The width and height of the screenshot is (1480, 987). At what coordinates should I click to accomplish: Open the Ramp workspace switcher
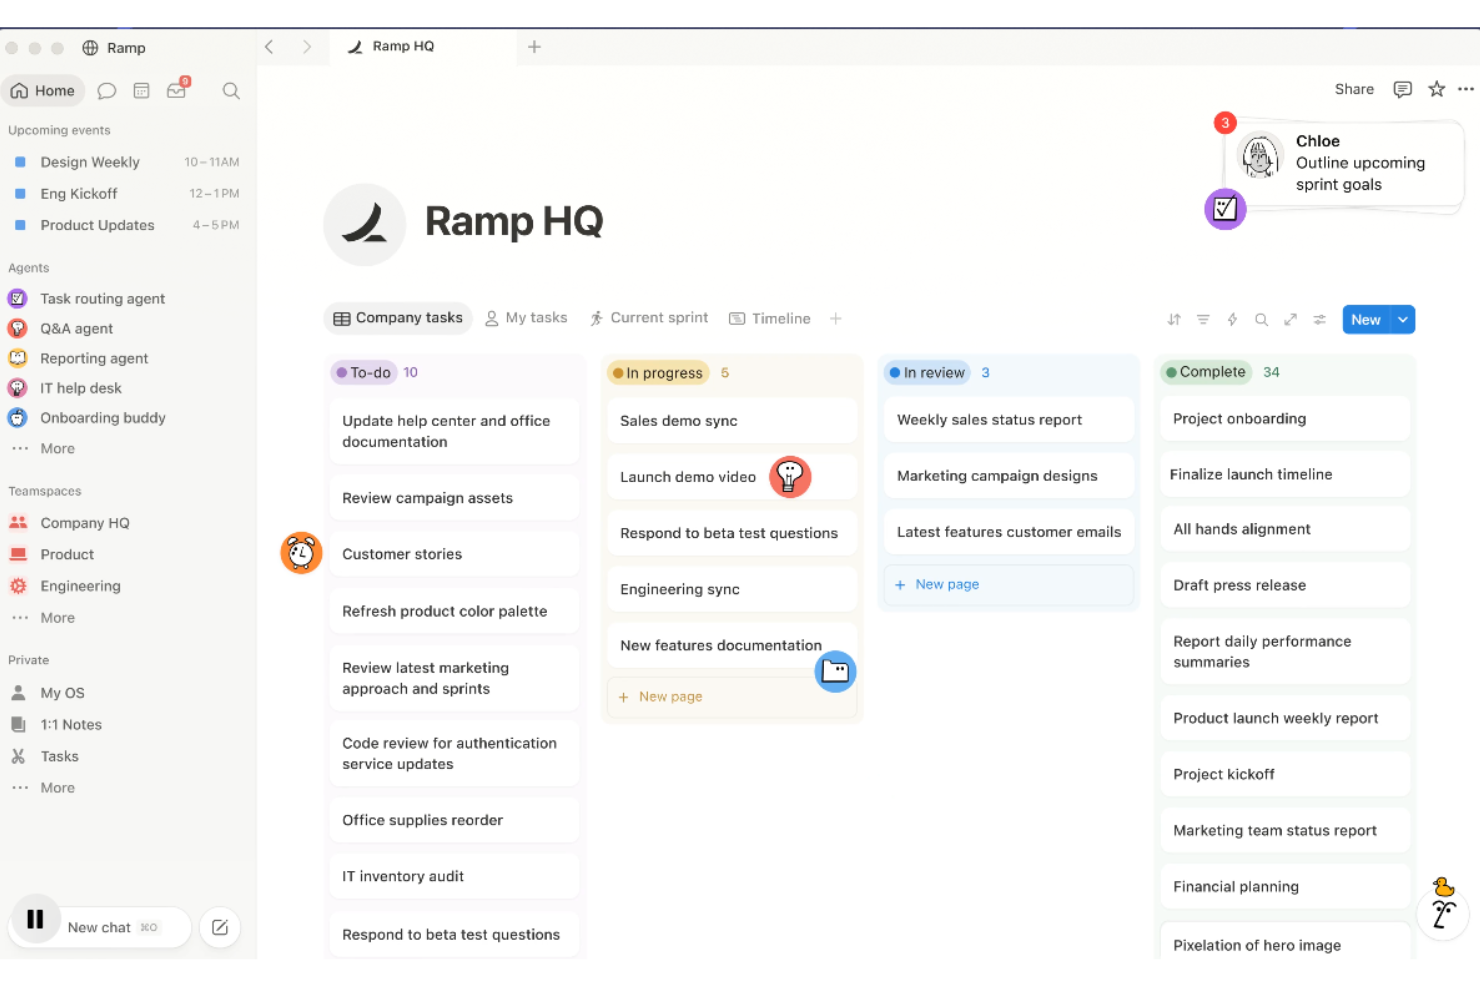point(114,48)
